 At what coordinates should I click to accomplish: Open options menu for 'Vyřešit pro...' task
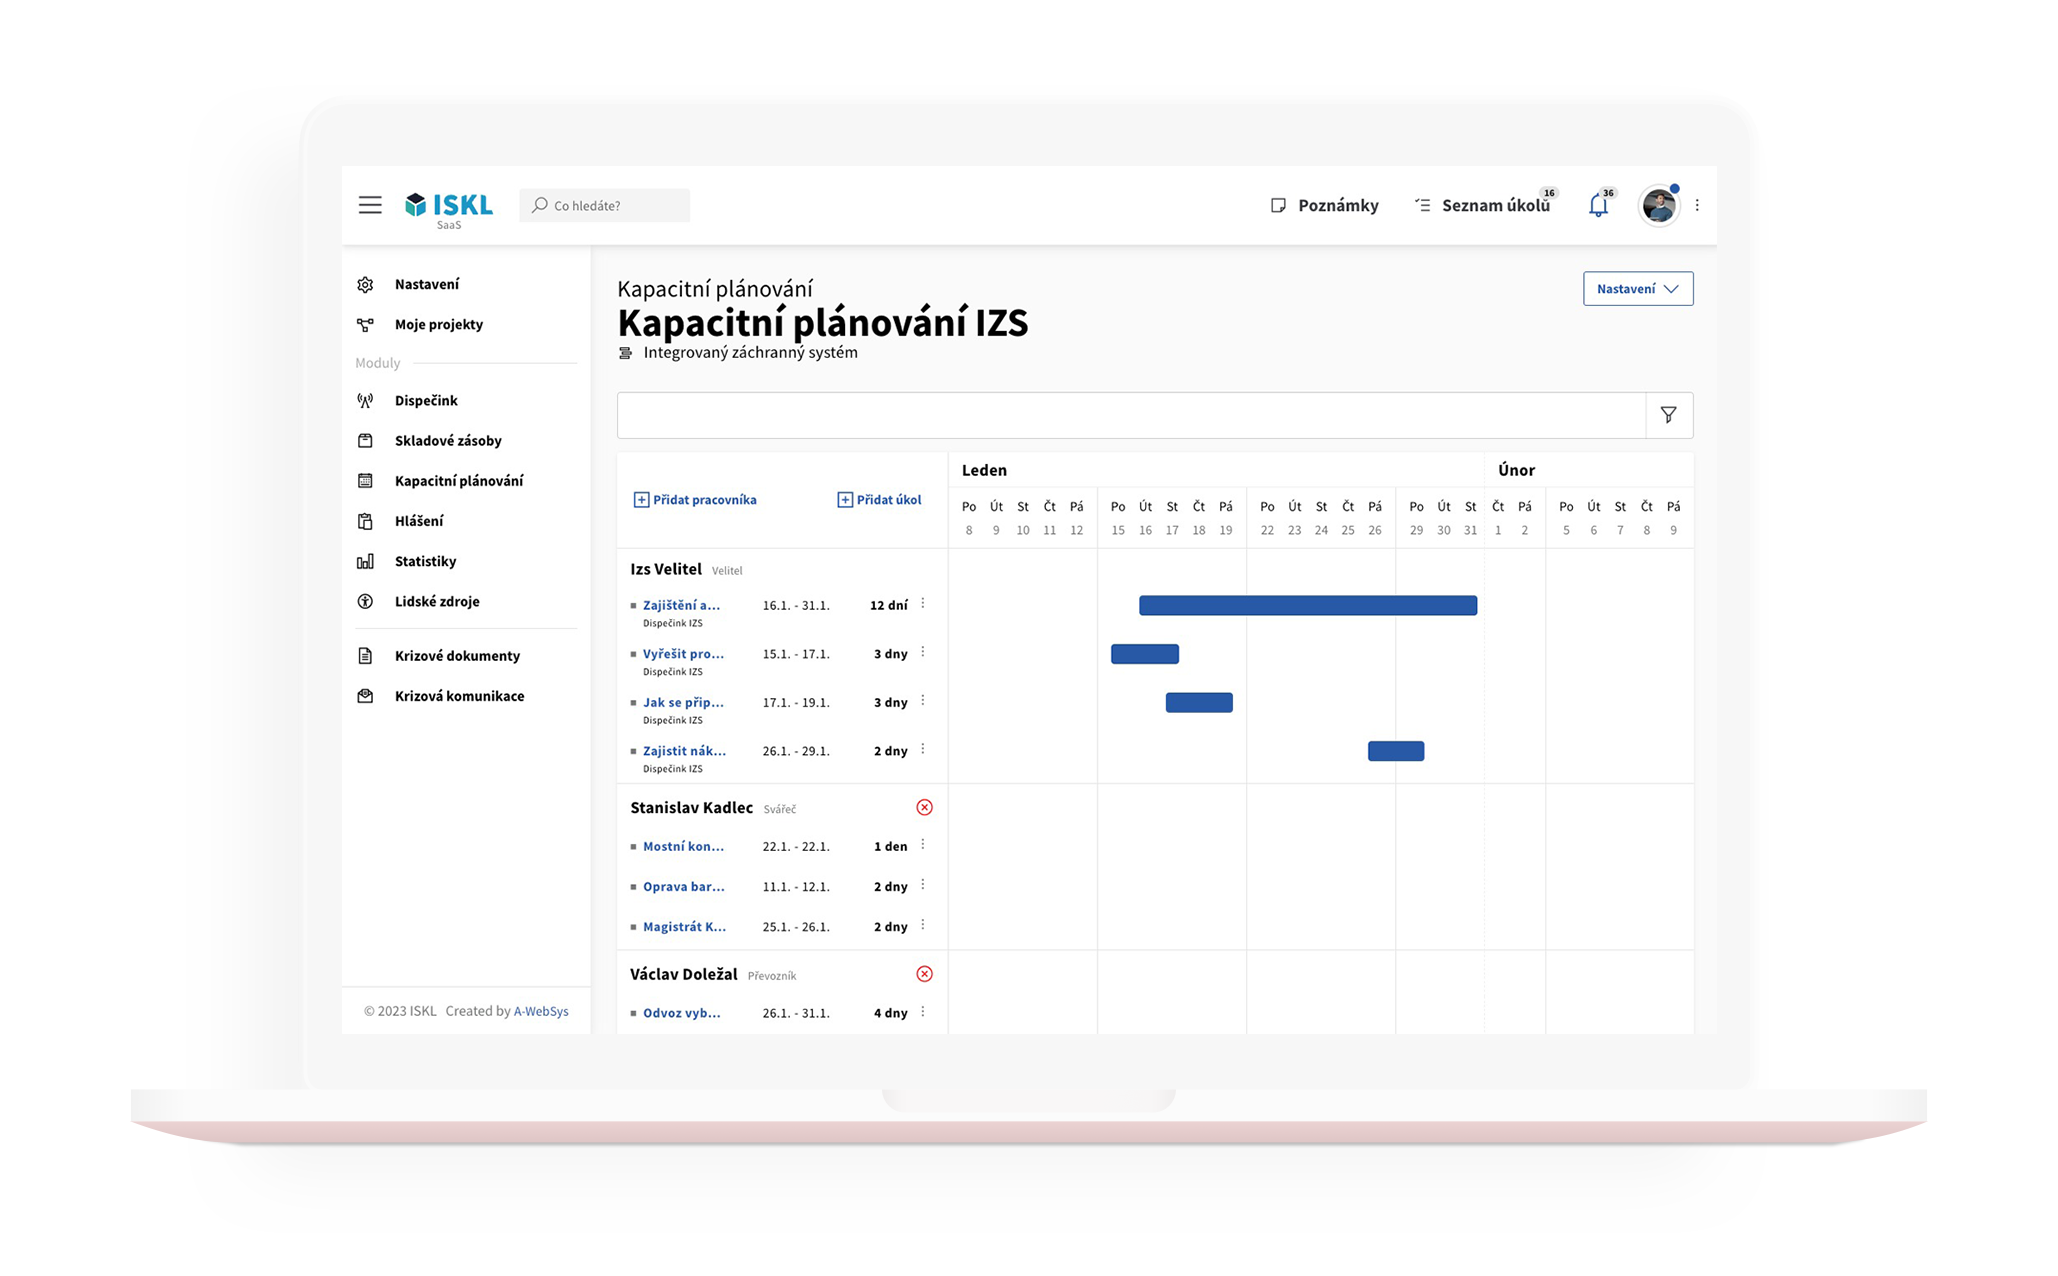click(x=923, y=653)
